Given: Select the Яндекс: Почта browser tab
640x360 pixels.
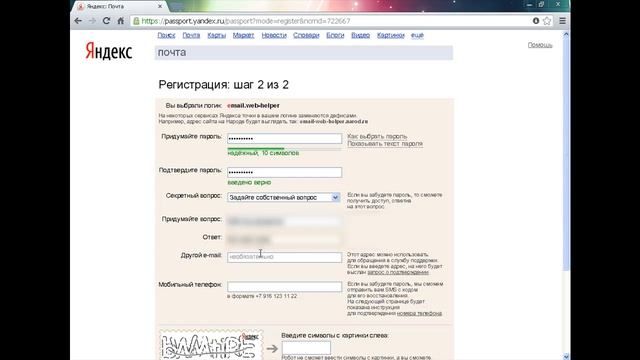Looking at the screenshot, I should tap(120, 6).
